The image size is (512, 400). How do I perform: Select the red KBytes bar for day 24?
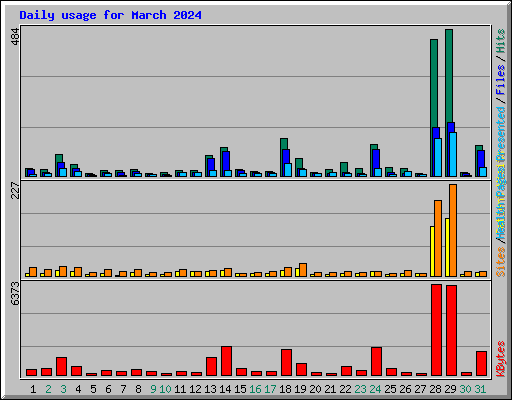point(376,362)
